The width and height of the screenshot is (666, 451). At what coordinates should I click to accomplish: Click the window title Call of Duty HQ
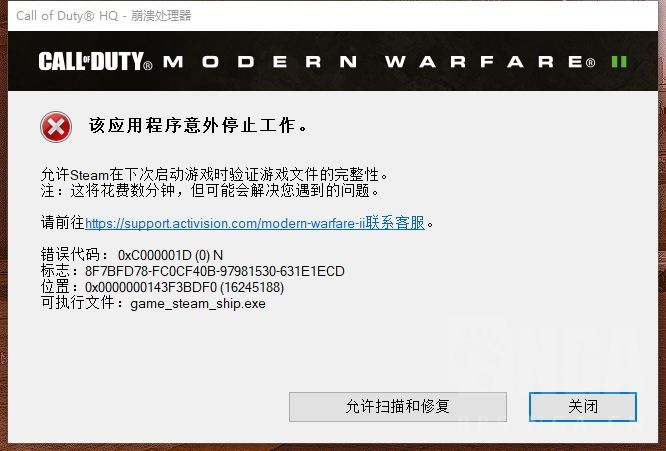click(67, 16)
